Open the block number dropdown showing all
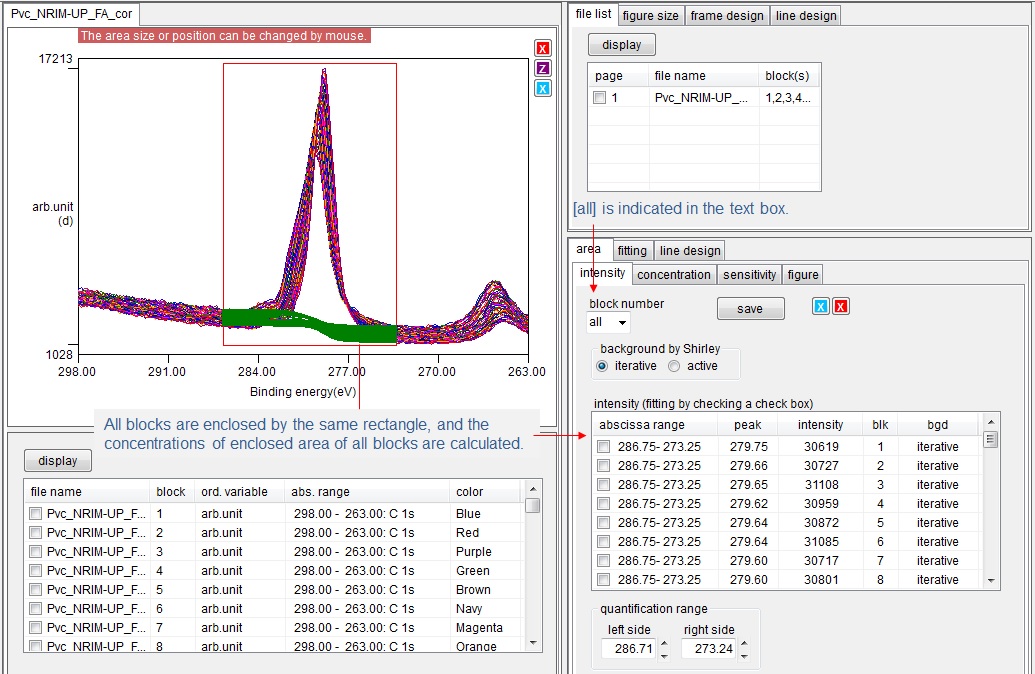 click(607, 322)
